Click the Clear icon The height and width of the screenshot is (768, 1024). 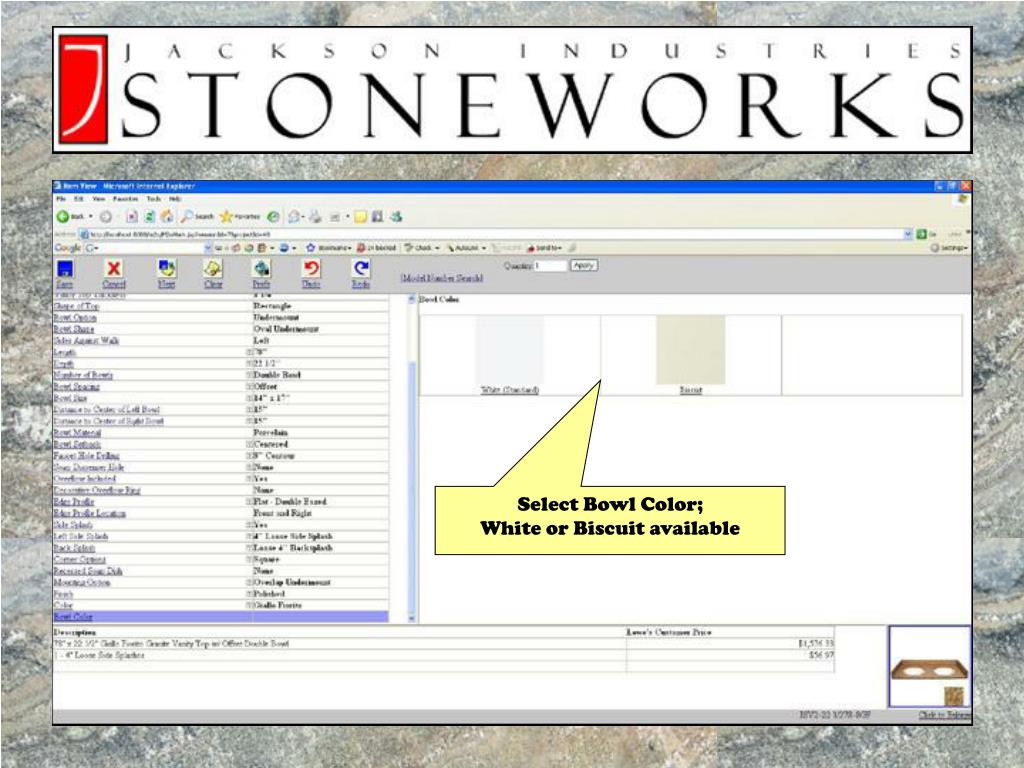[x=213, y=268]
